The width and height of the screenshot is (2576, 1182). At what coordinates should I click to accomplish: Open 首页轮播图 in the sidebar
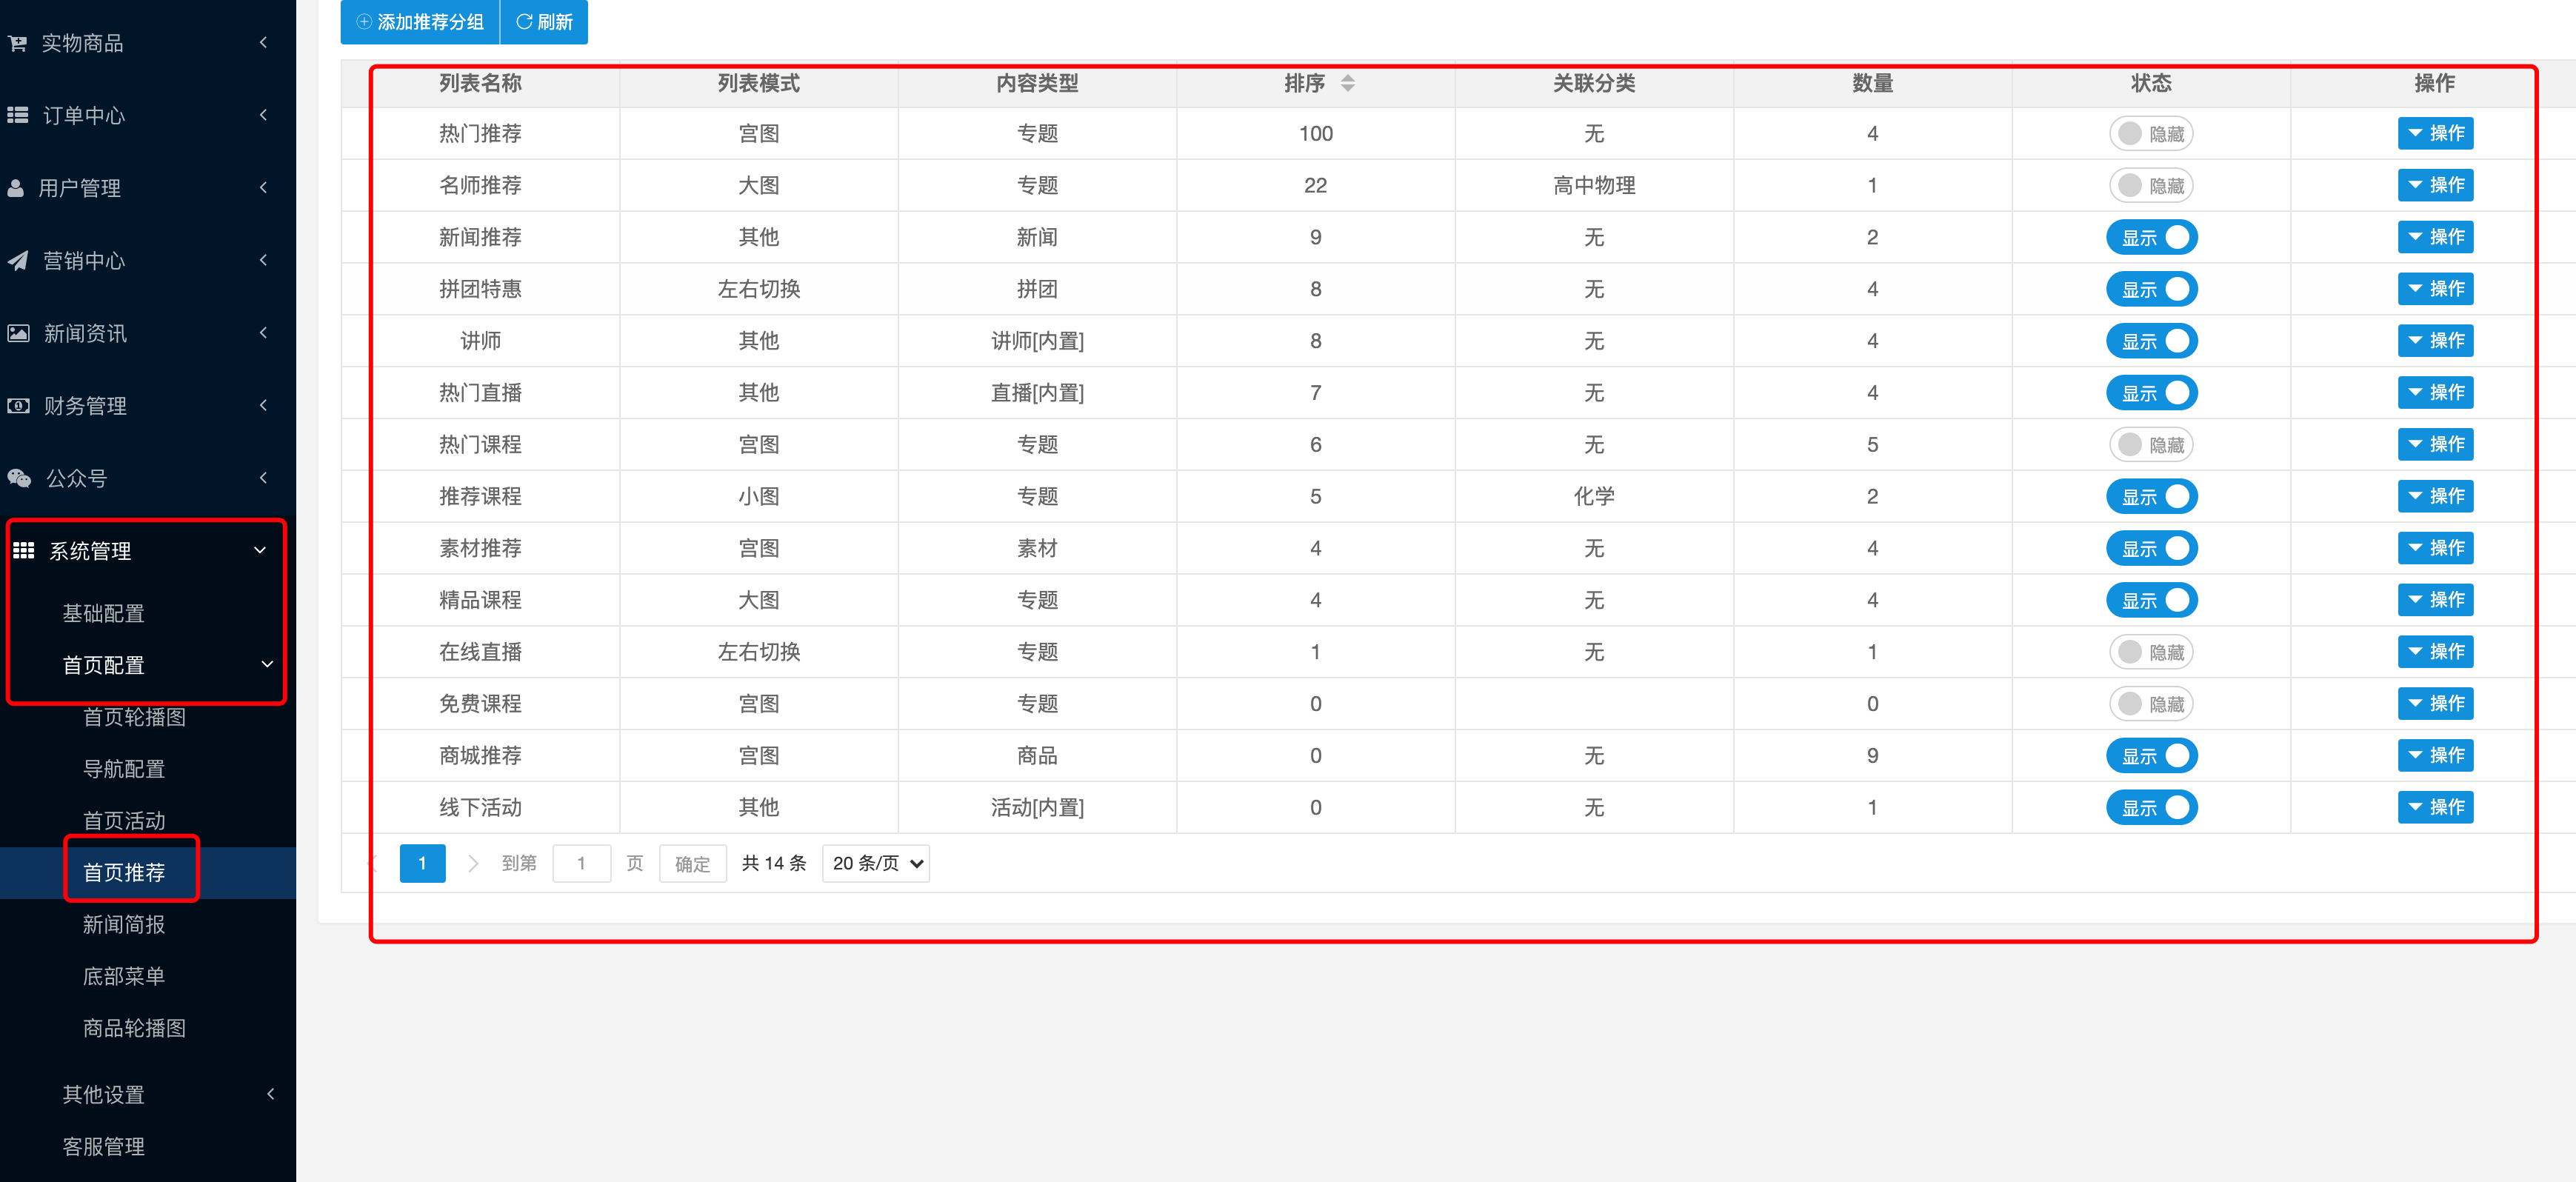pos(134,717)
